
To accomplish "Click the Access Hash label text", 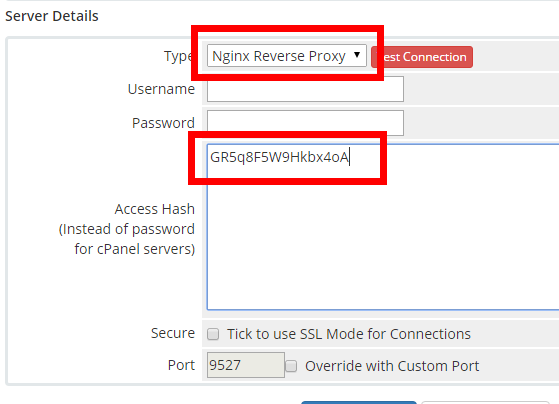I will coord(155,209).
